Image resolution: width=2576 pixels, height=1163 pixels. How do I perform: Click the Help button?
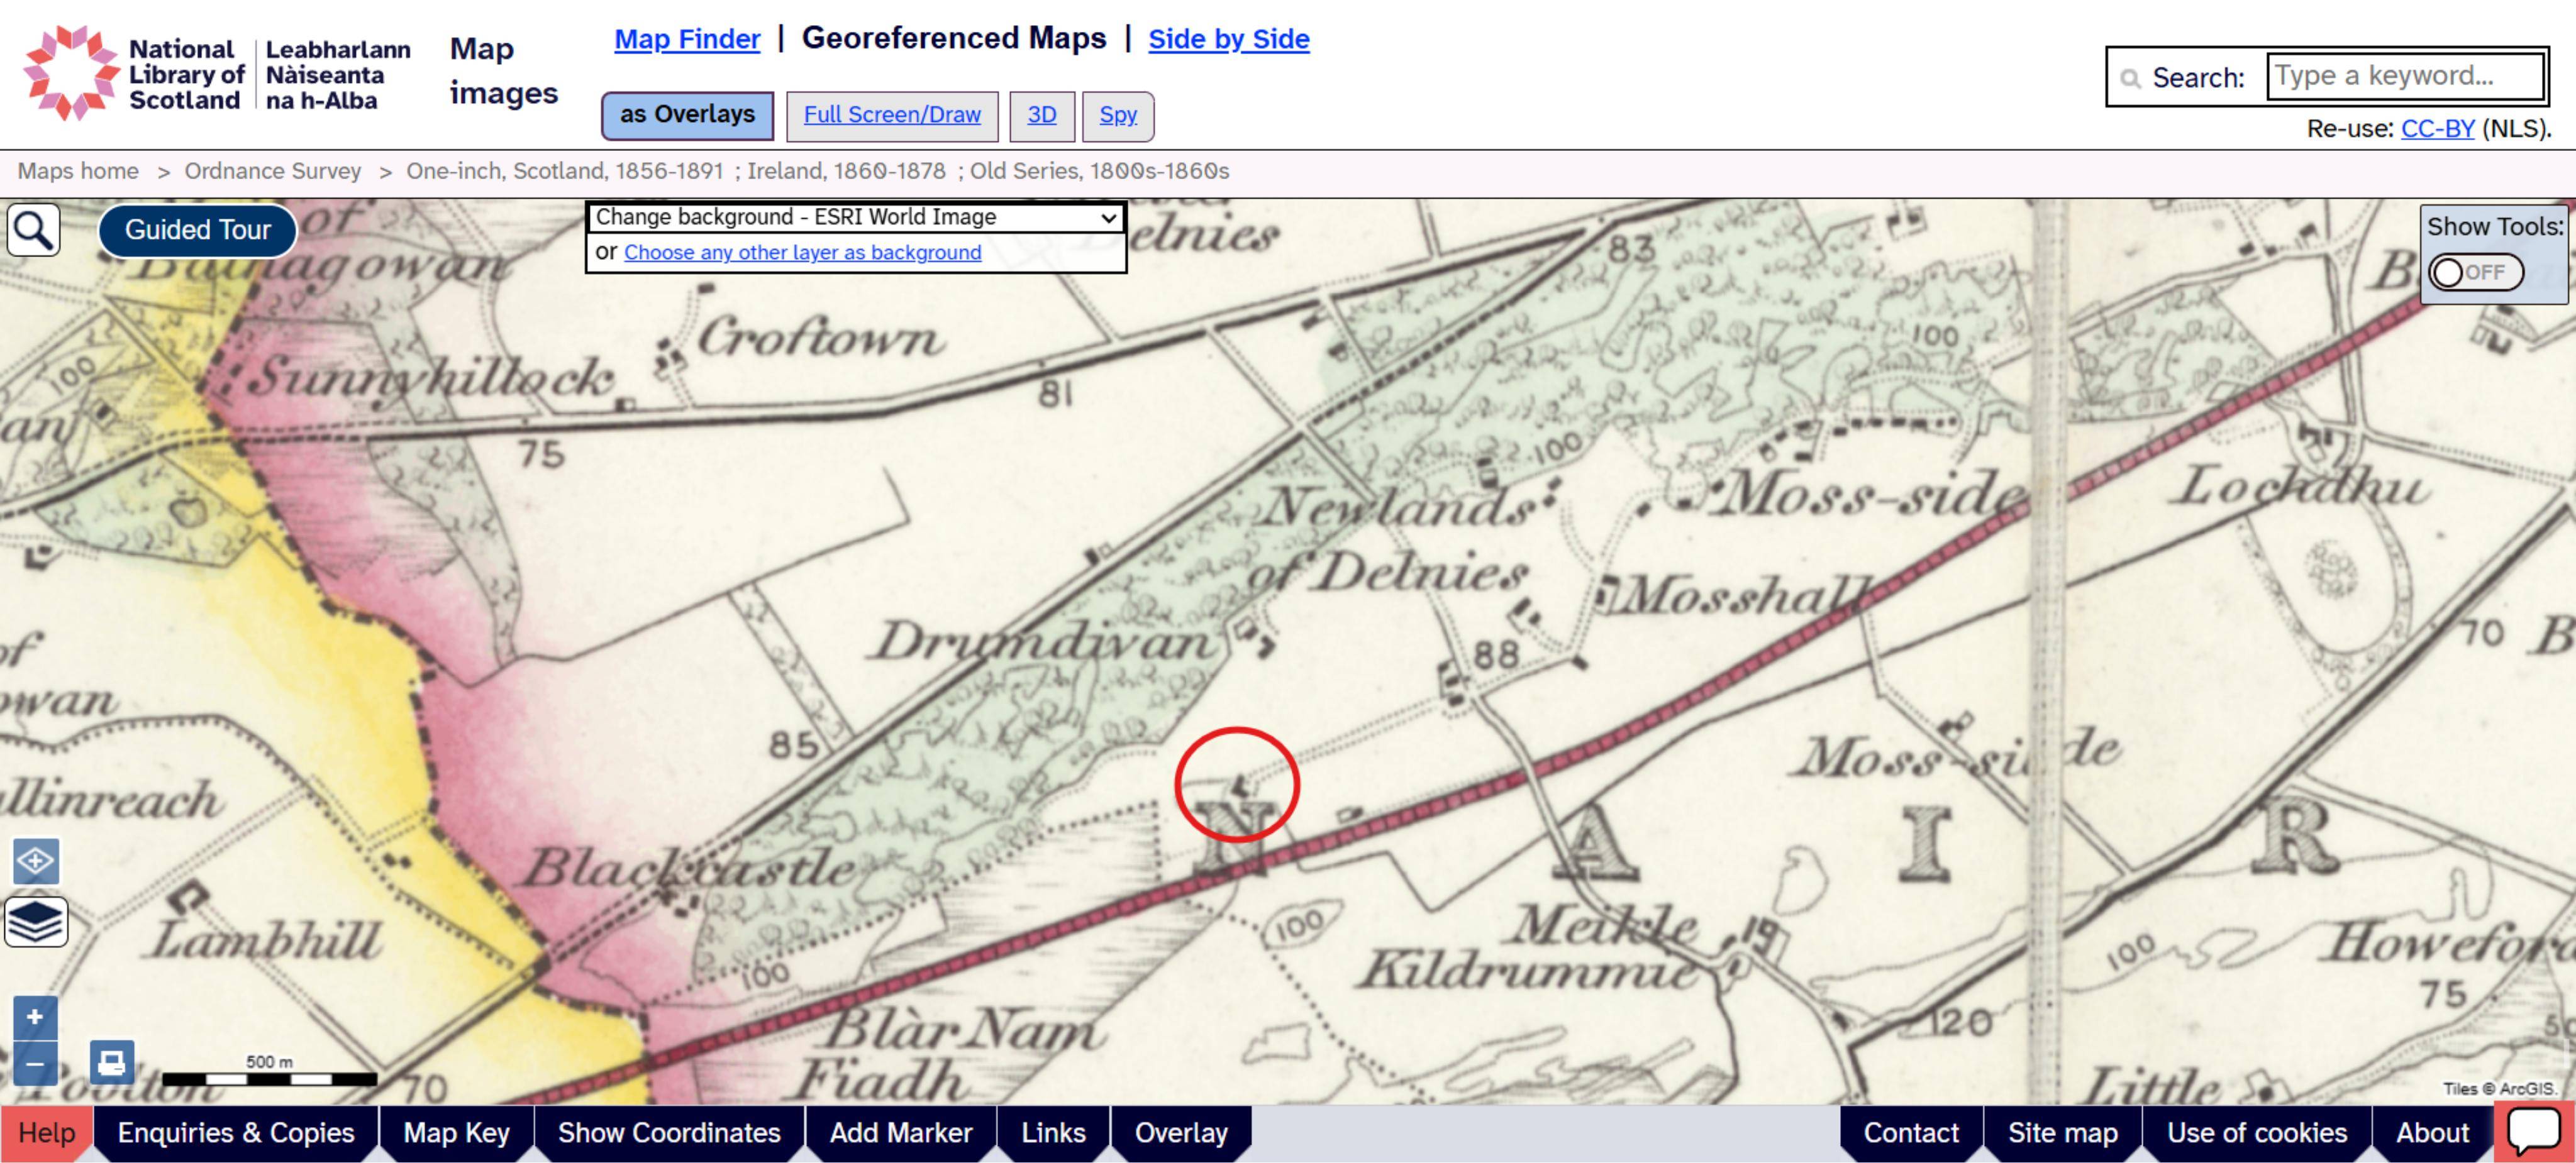pos(46,1132)
